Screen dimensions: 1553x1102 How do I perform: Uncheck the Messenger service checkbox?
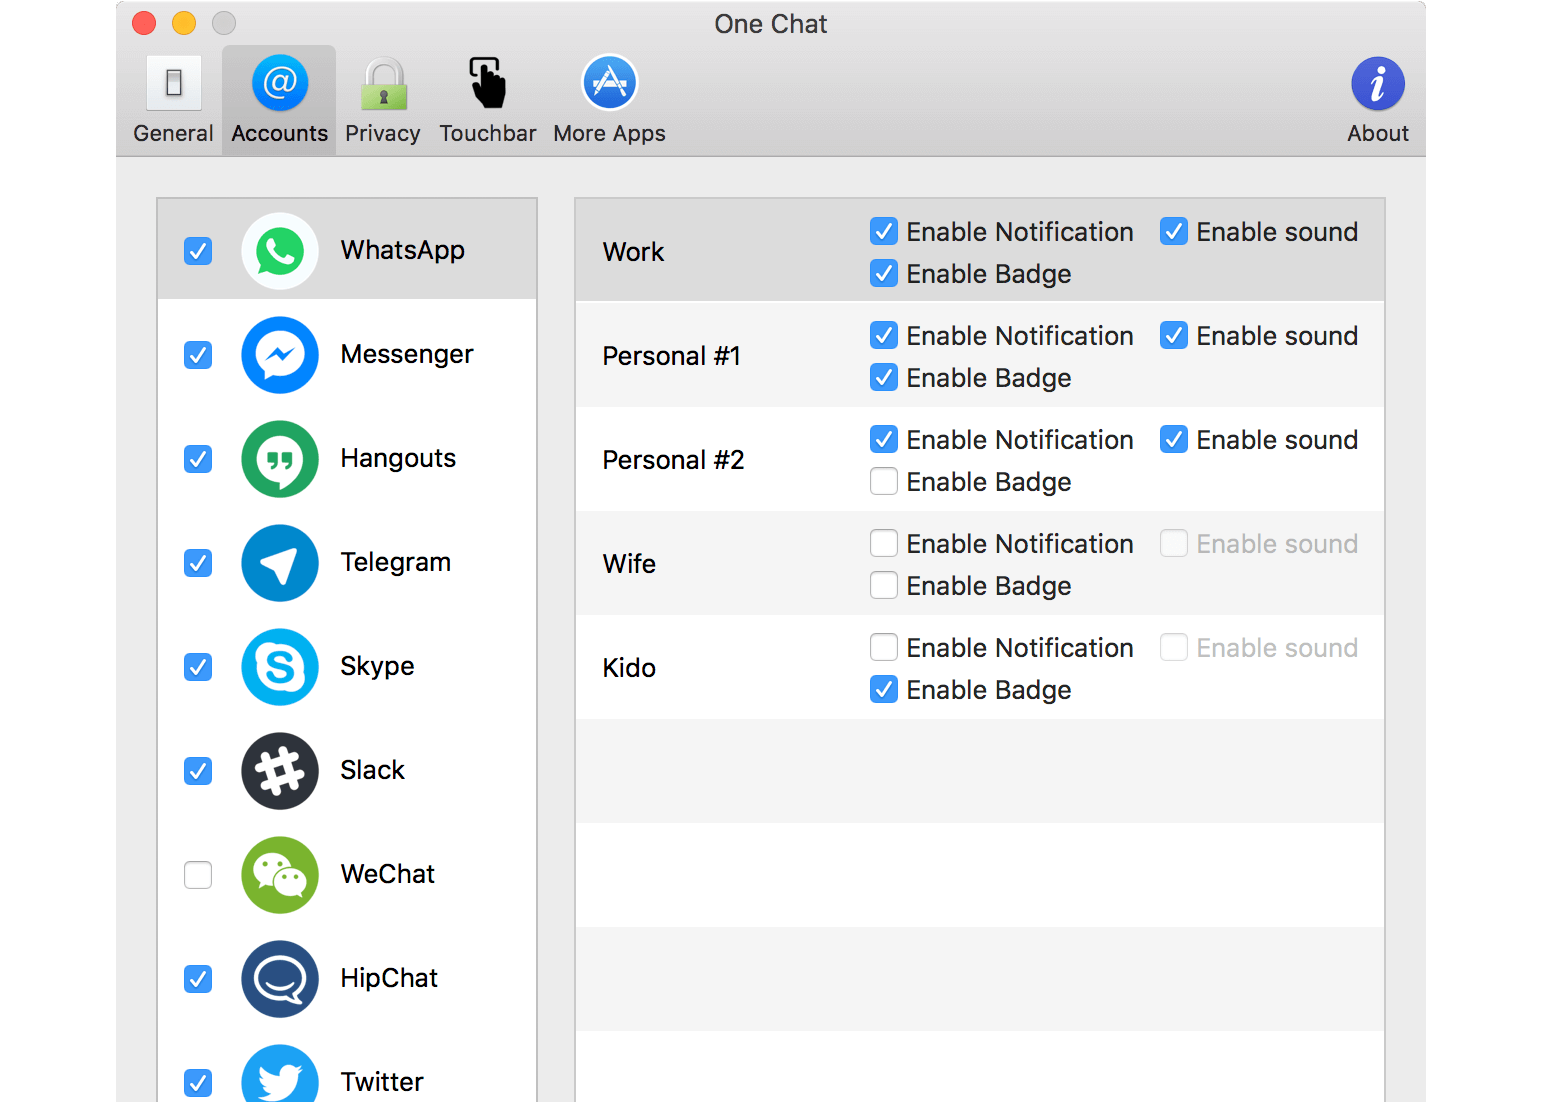tap(198, 355)
